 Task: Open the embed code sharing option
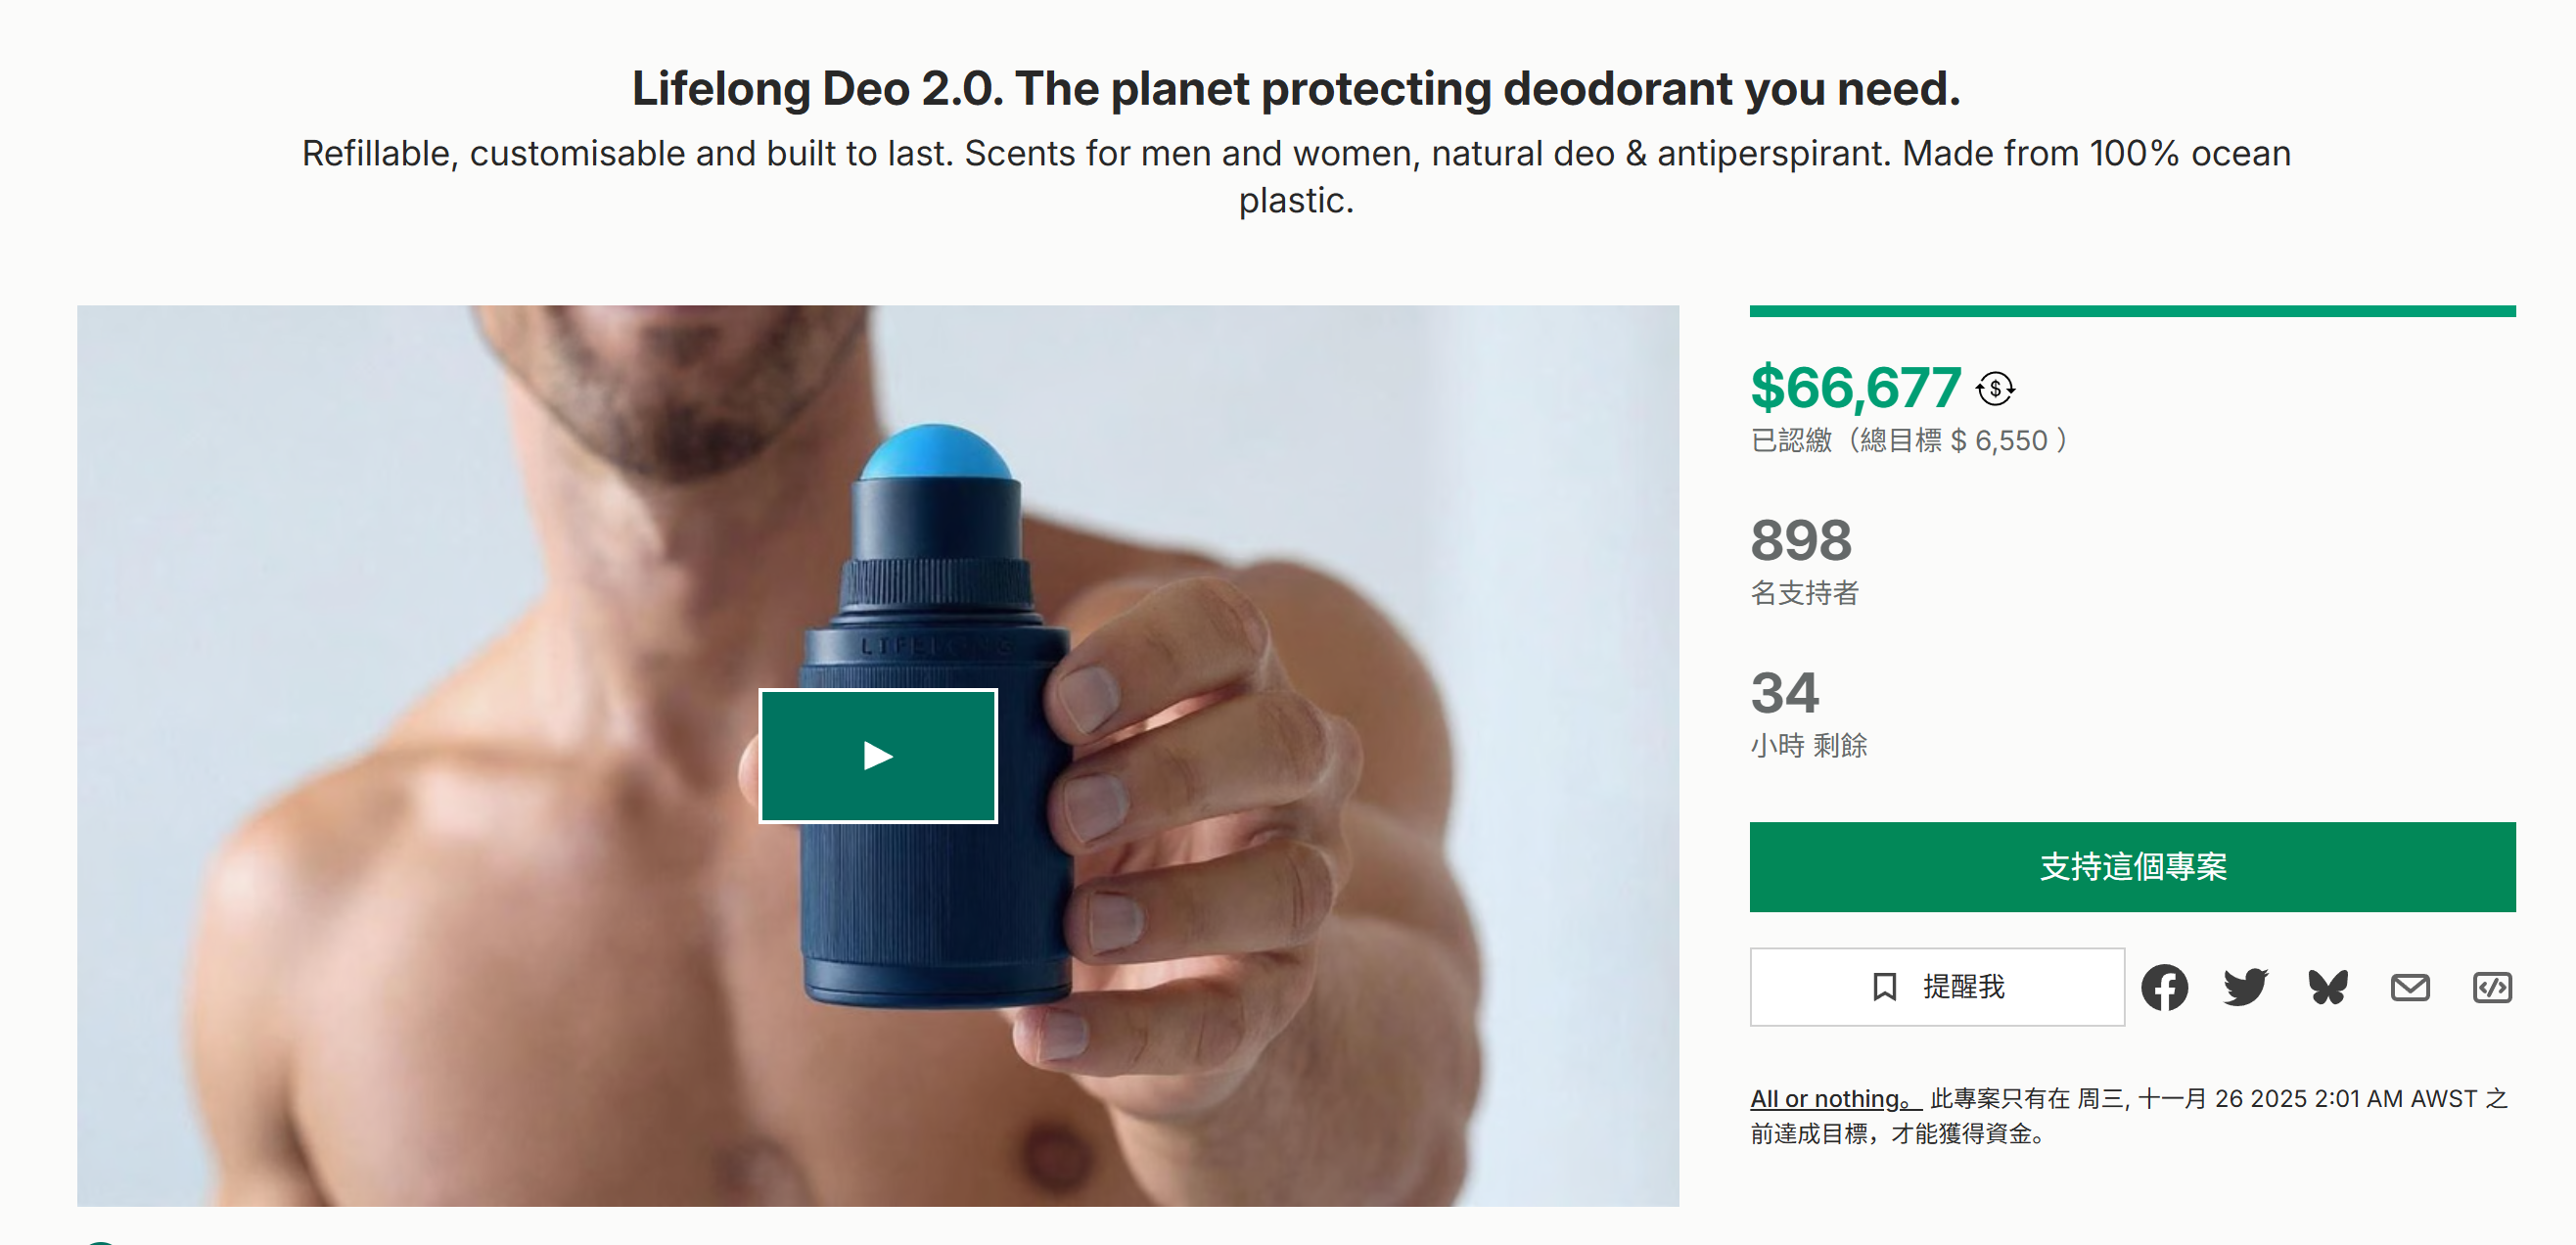(2492, 987)
